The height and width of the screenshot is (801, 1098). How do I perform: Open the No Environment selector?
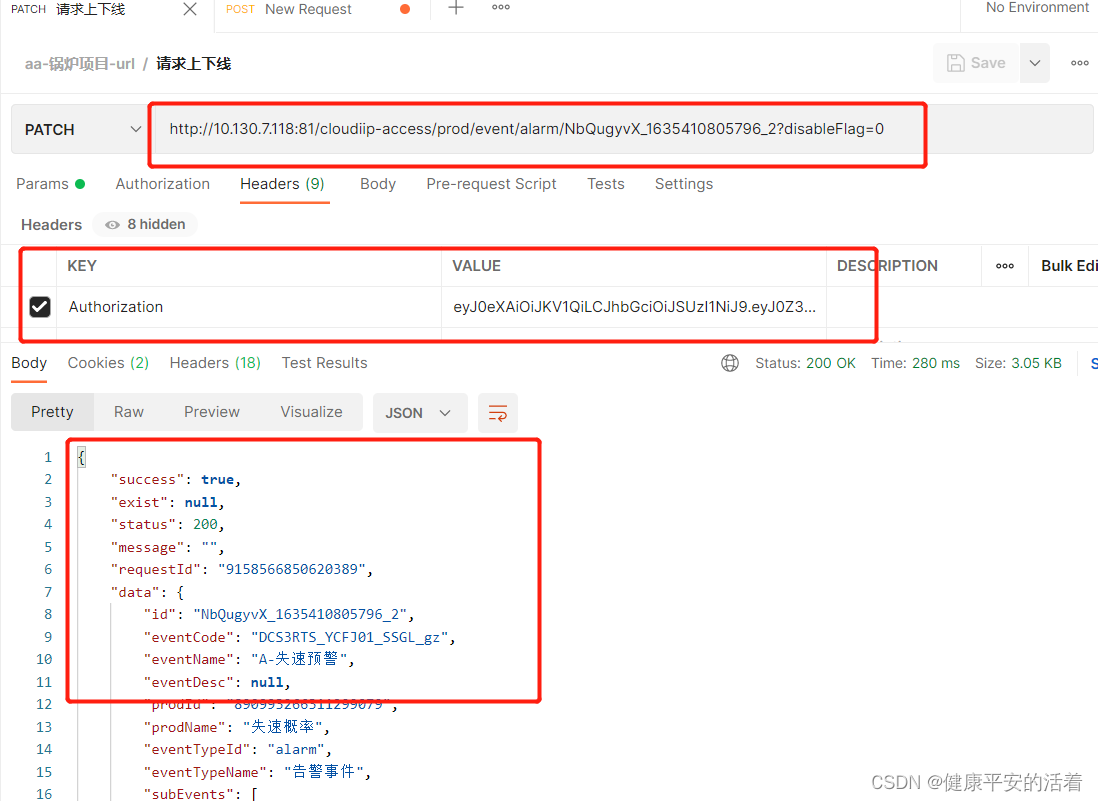point(1036,8)
